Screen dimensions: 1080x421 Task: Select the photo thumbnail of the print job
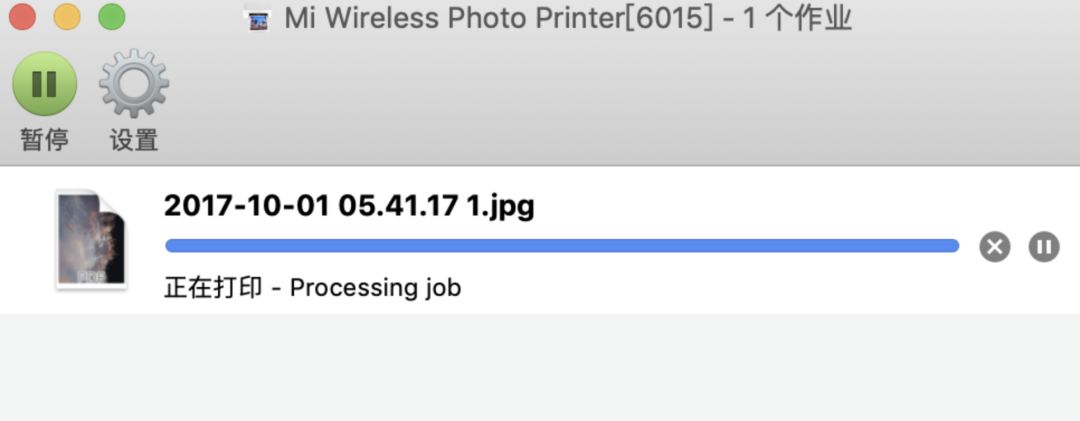[x=90, y=239]
